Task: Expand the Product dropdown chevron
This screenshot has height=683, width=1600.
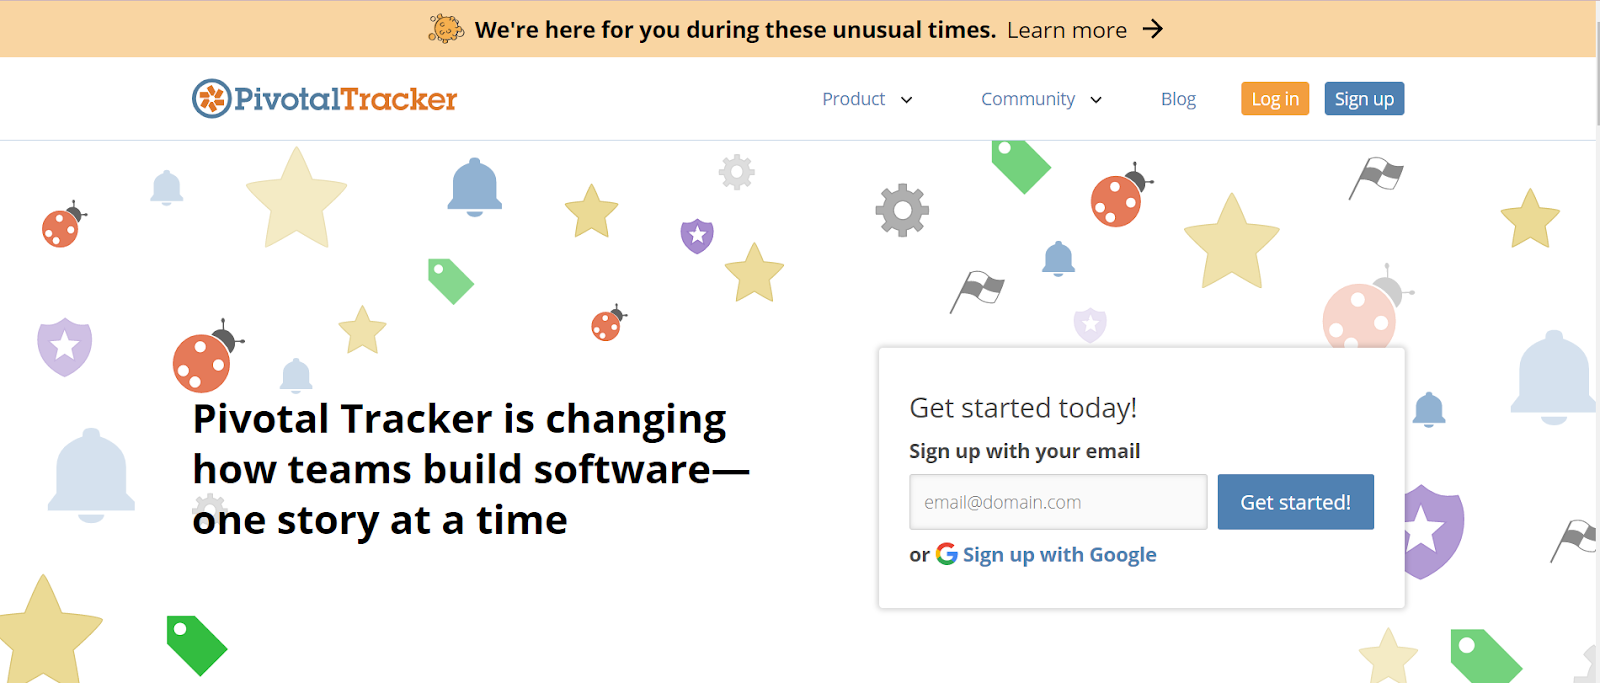Action: pos(907,100)
